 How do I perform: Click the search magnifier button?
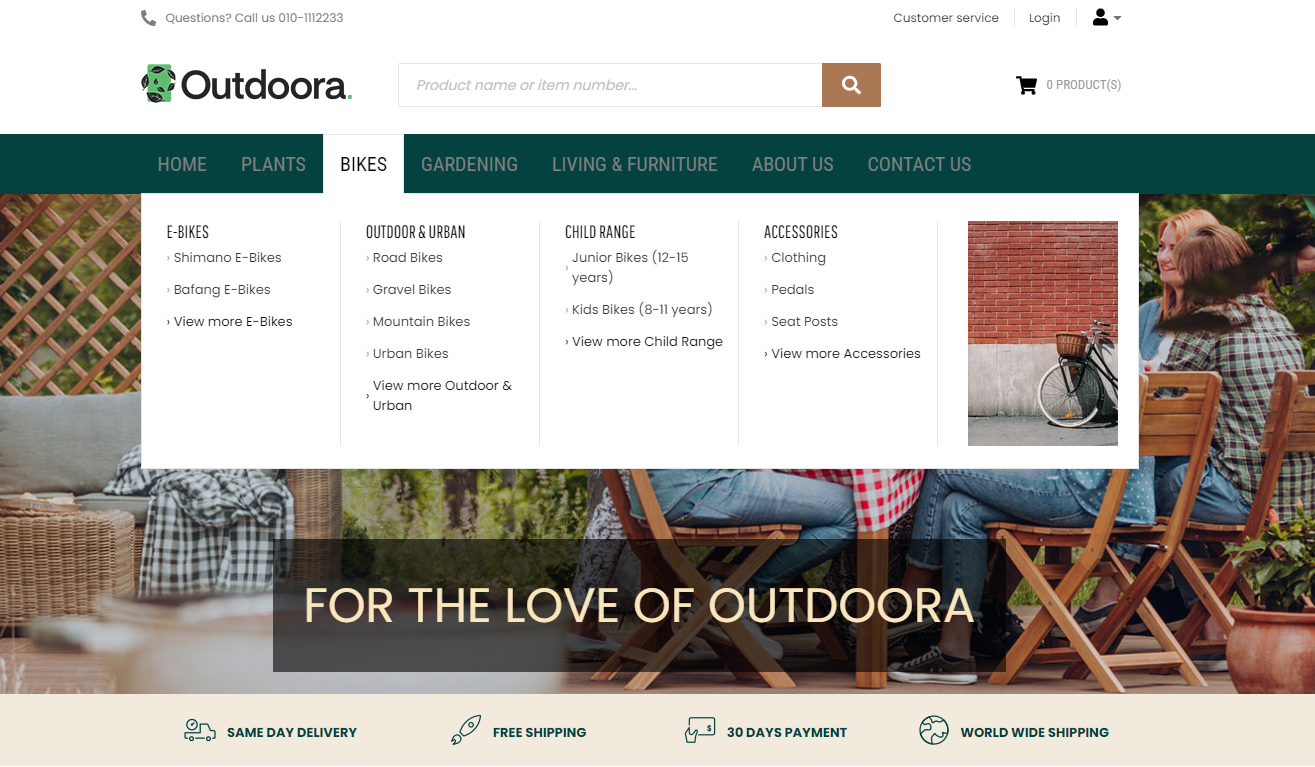[x=851, y=85]
